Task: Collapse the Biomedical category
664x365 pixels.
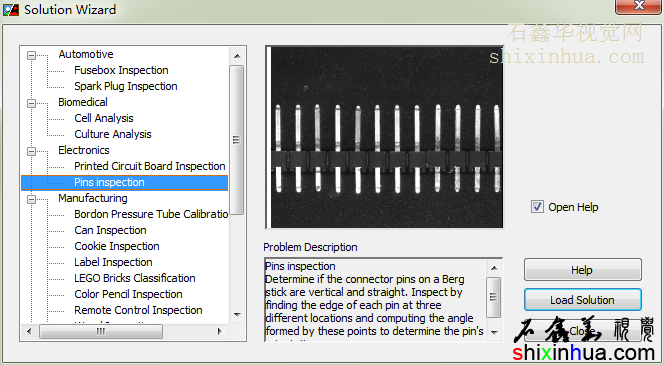Action: pyautogui.click(x=31, y=103)
